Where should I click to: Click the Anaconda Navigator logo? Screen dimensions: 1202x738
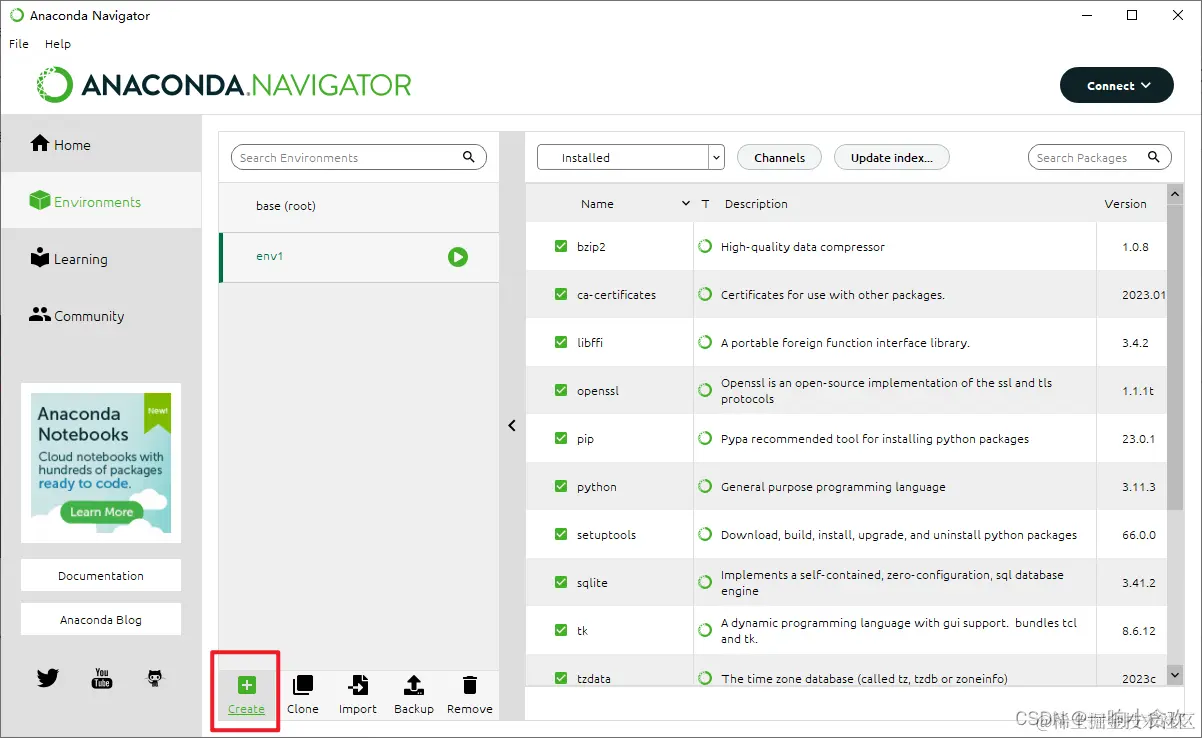224,85
